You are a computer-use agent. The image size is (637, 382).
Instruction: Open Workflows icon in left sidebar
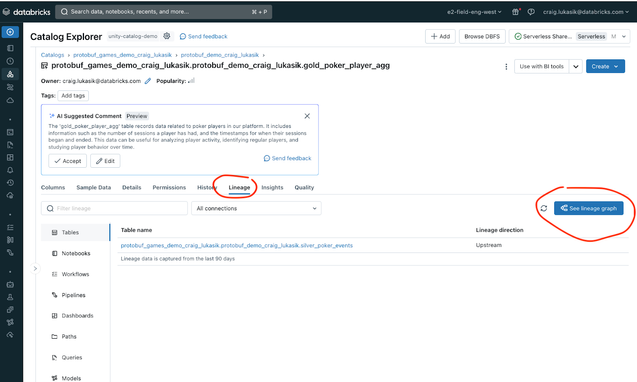coord(10,87)
